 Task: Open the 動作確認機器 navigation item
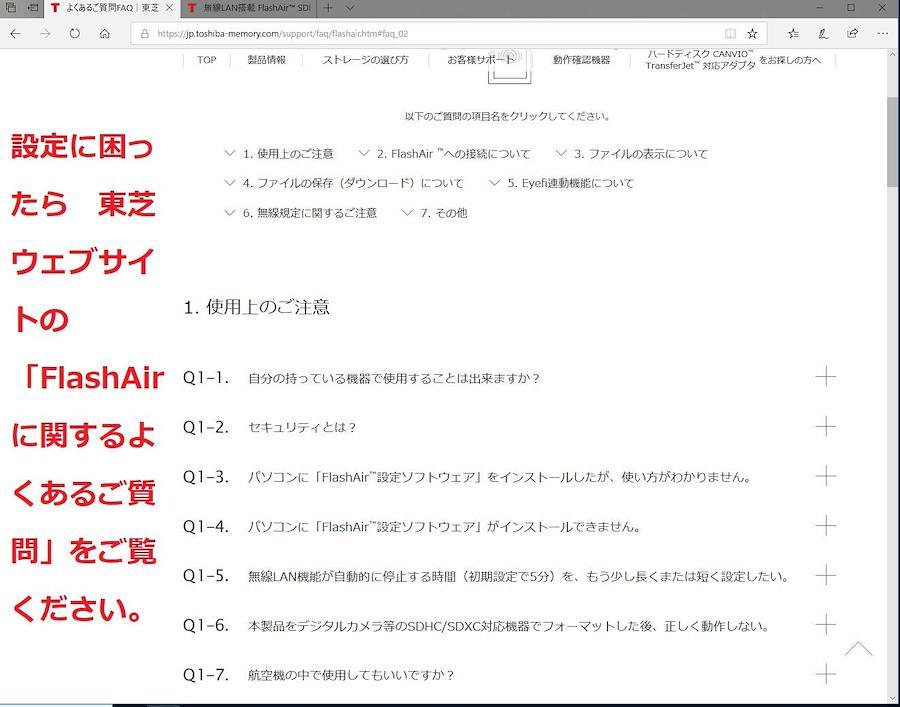[581, 60]
